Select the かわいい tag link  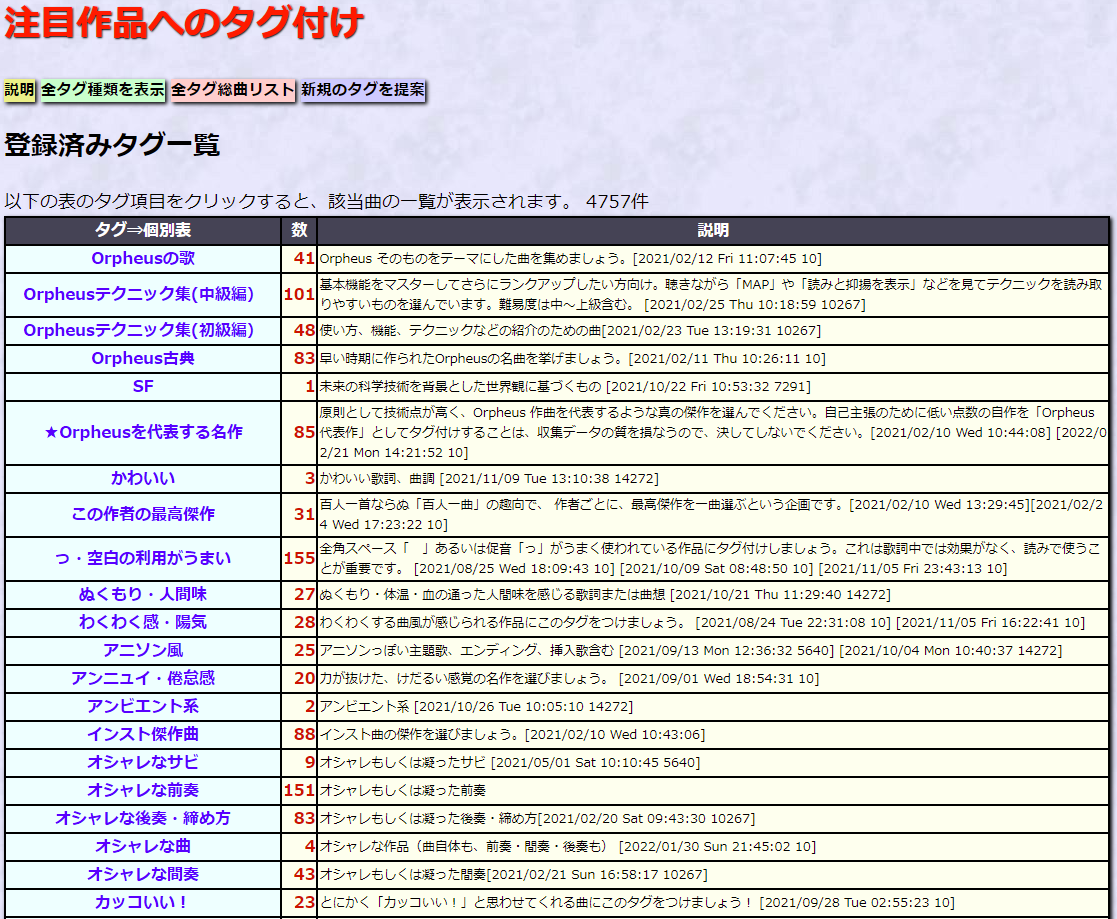(x=143, y=478)
